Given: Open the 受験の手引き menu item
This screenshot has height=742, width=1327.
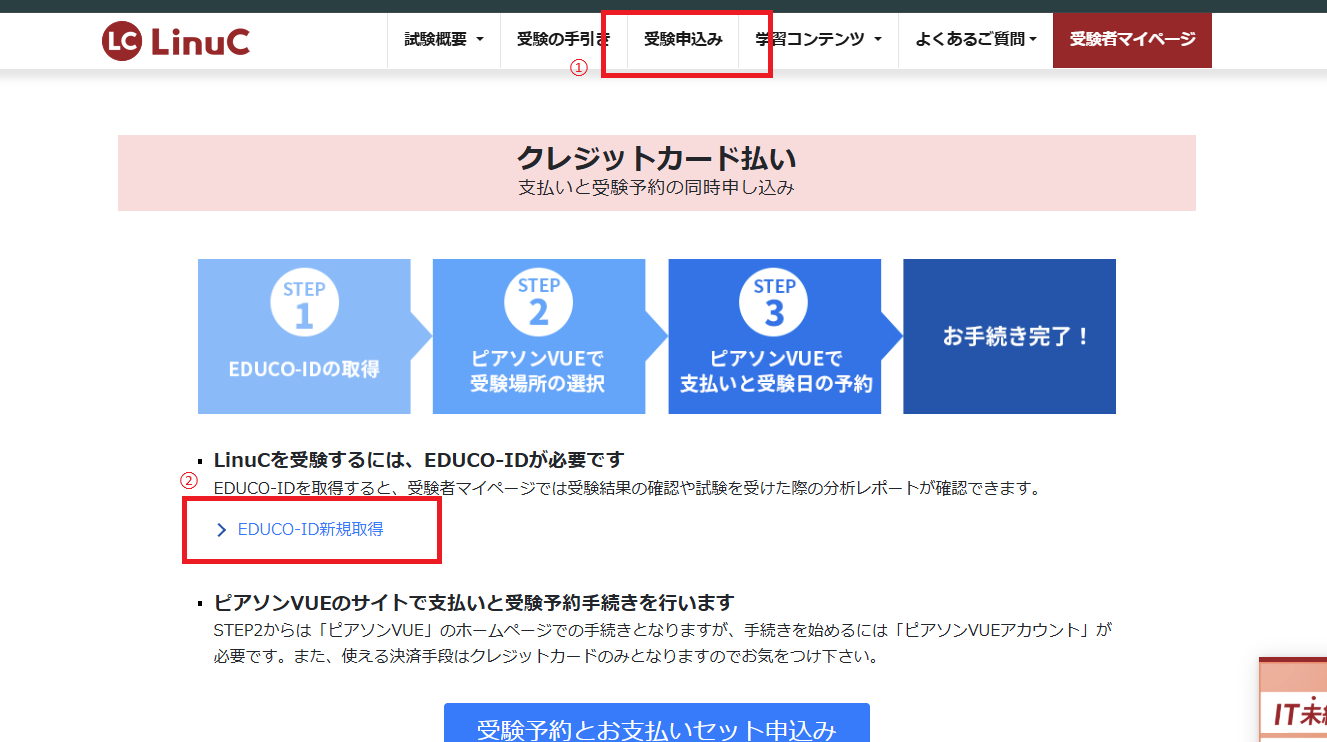Looking at the screenshot, I should (562, 40).
